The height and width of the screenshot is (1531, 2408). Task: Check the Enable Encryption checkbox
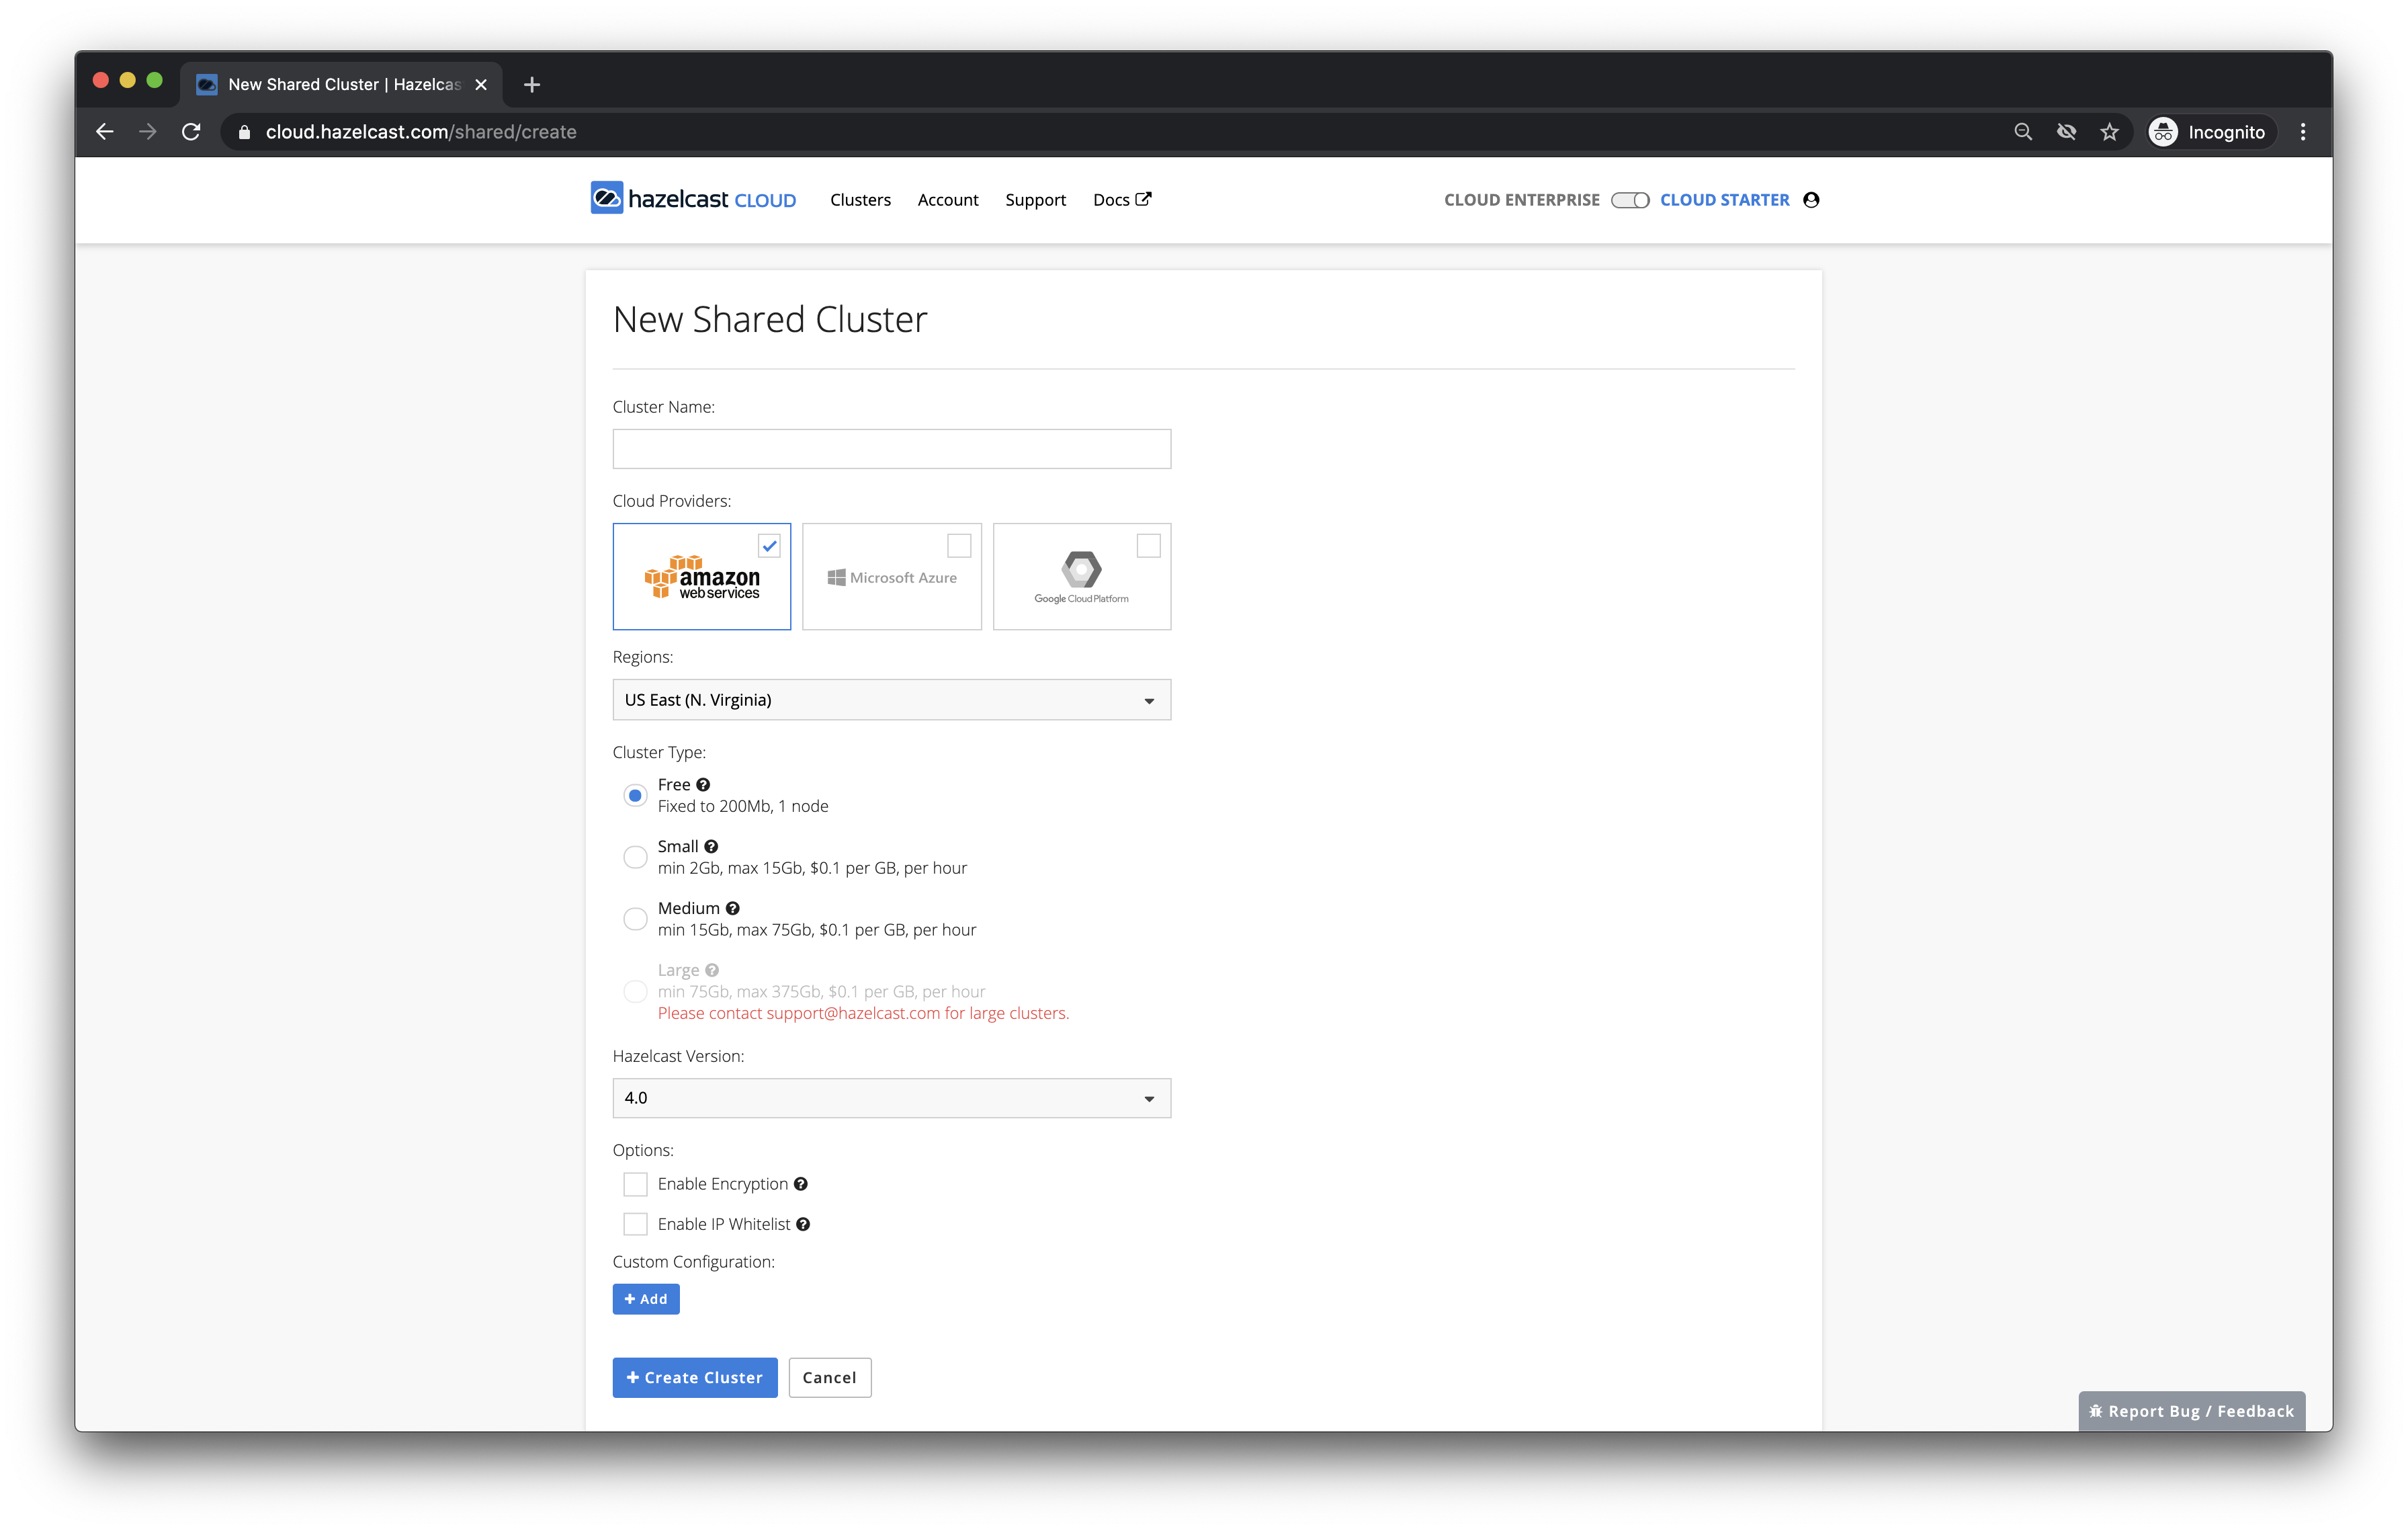coord(635,1184)
